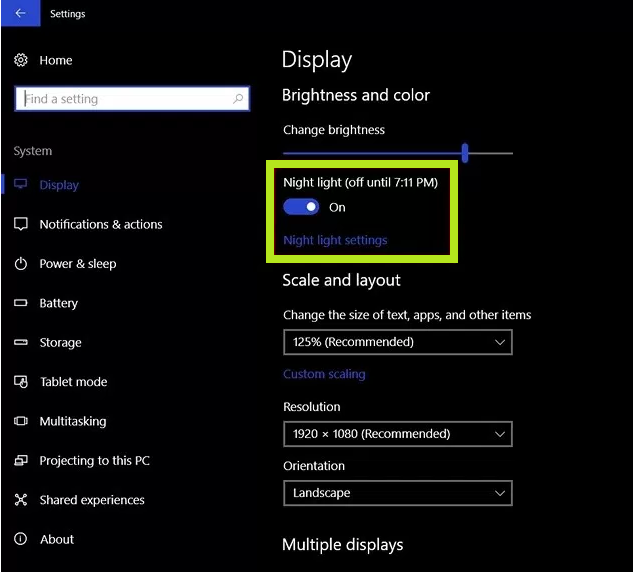Open Night light settings link

pos(335,240)
